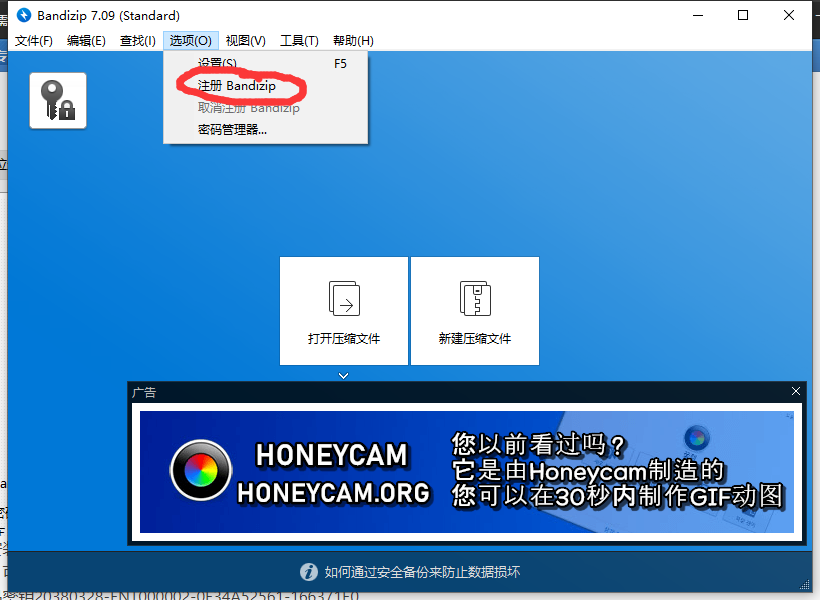The image size is (820, 600).
Task: Close the Bandizip window
Action: click(789, 15)
